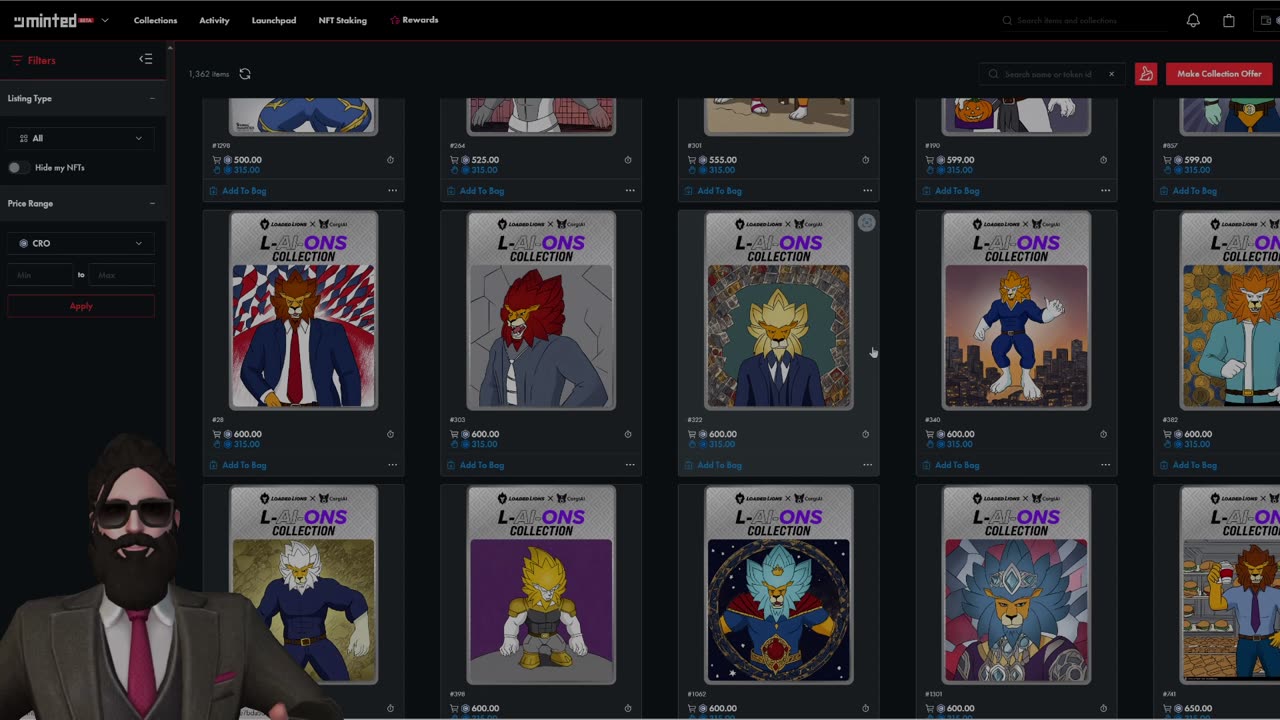The image size is (1280, 720).
Task: Open Listing Type All dropdown
Action: click(x=81, y=138)
